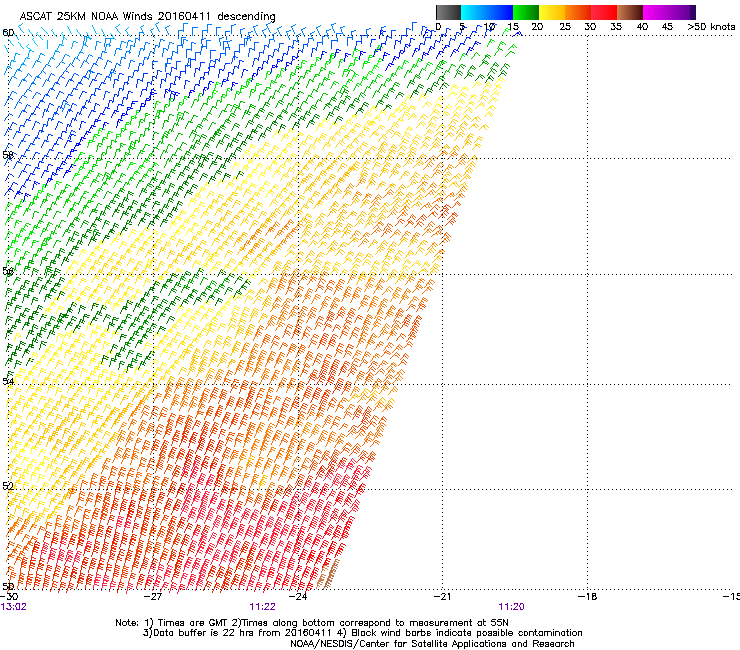740x650 pixels.
Task: Click the longitude label '-27'
Action: click(153, 596)
